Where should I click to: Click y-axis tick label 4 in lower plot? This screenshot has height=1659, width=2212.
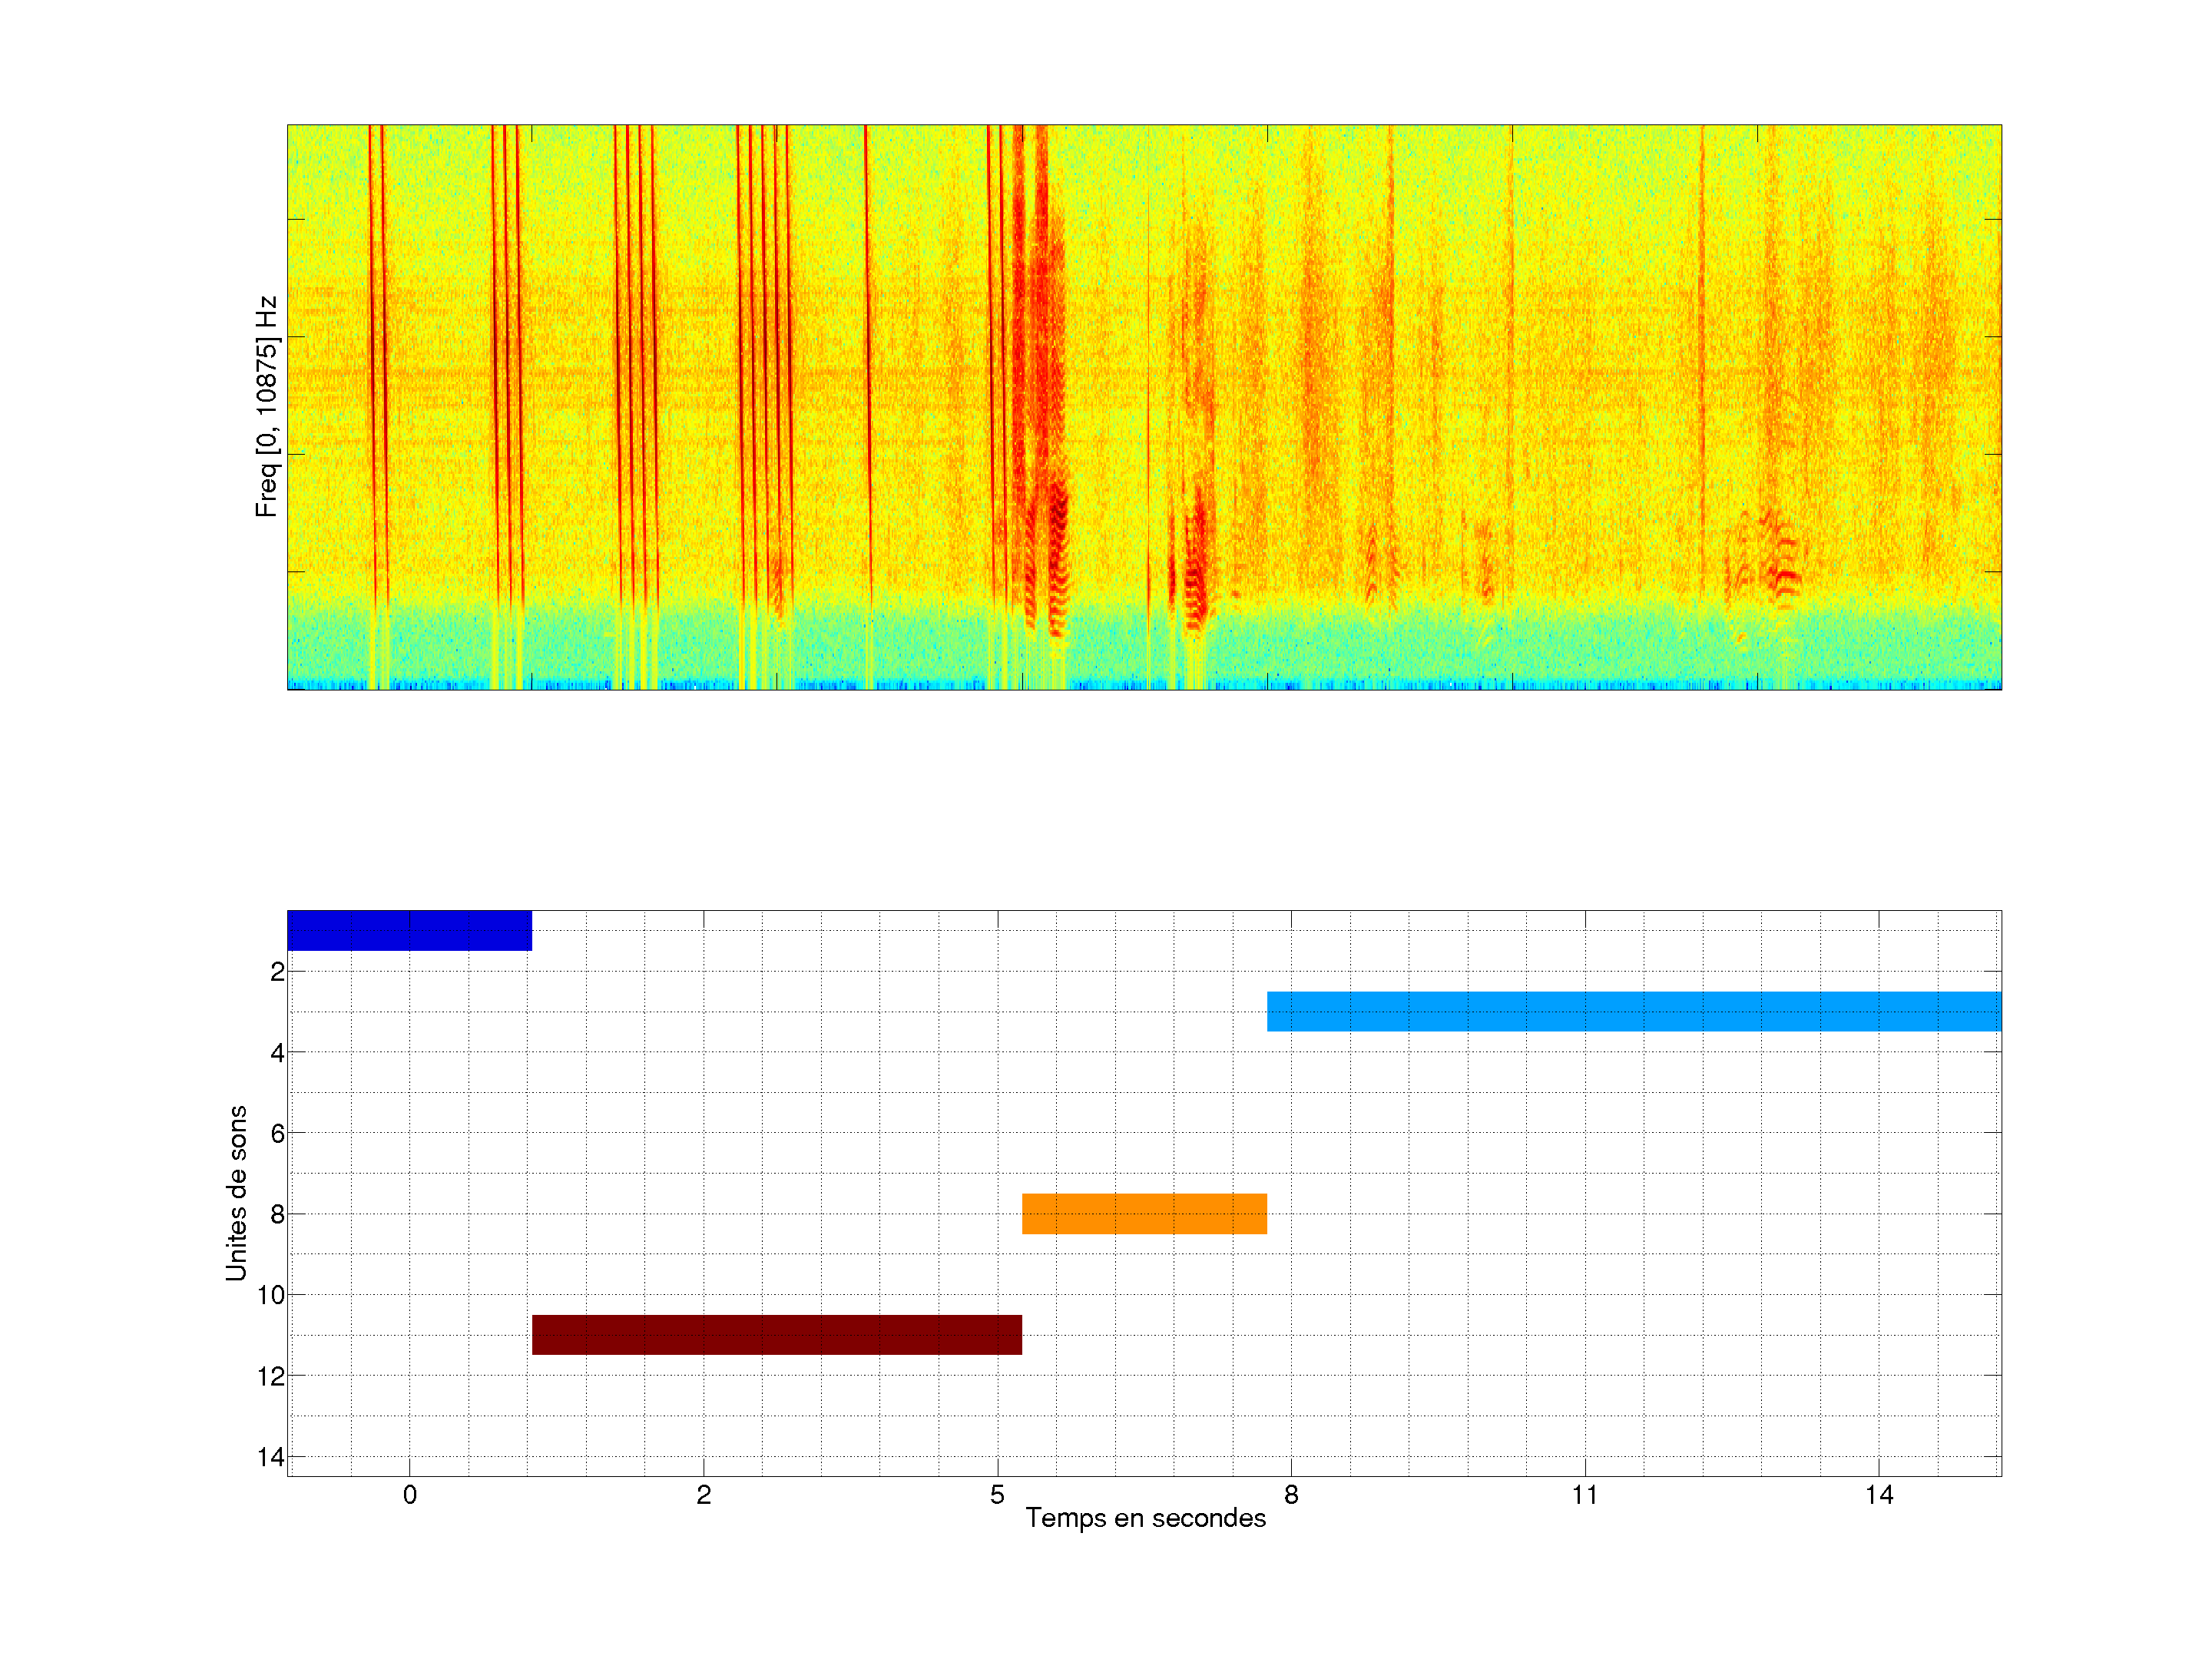[x=277, y=1053]
